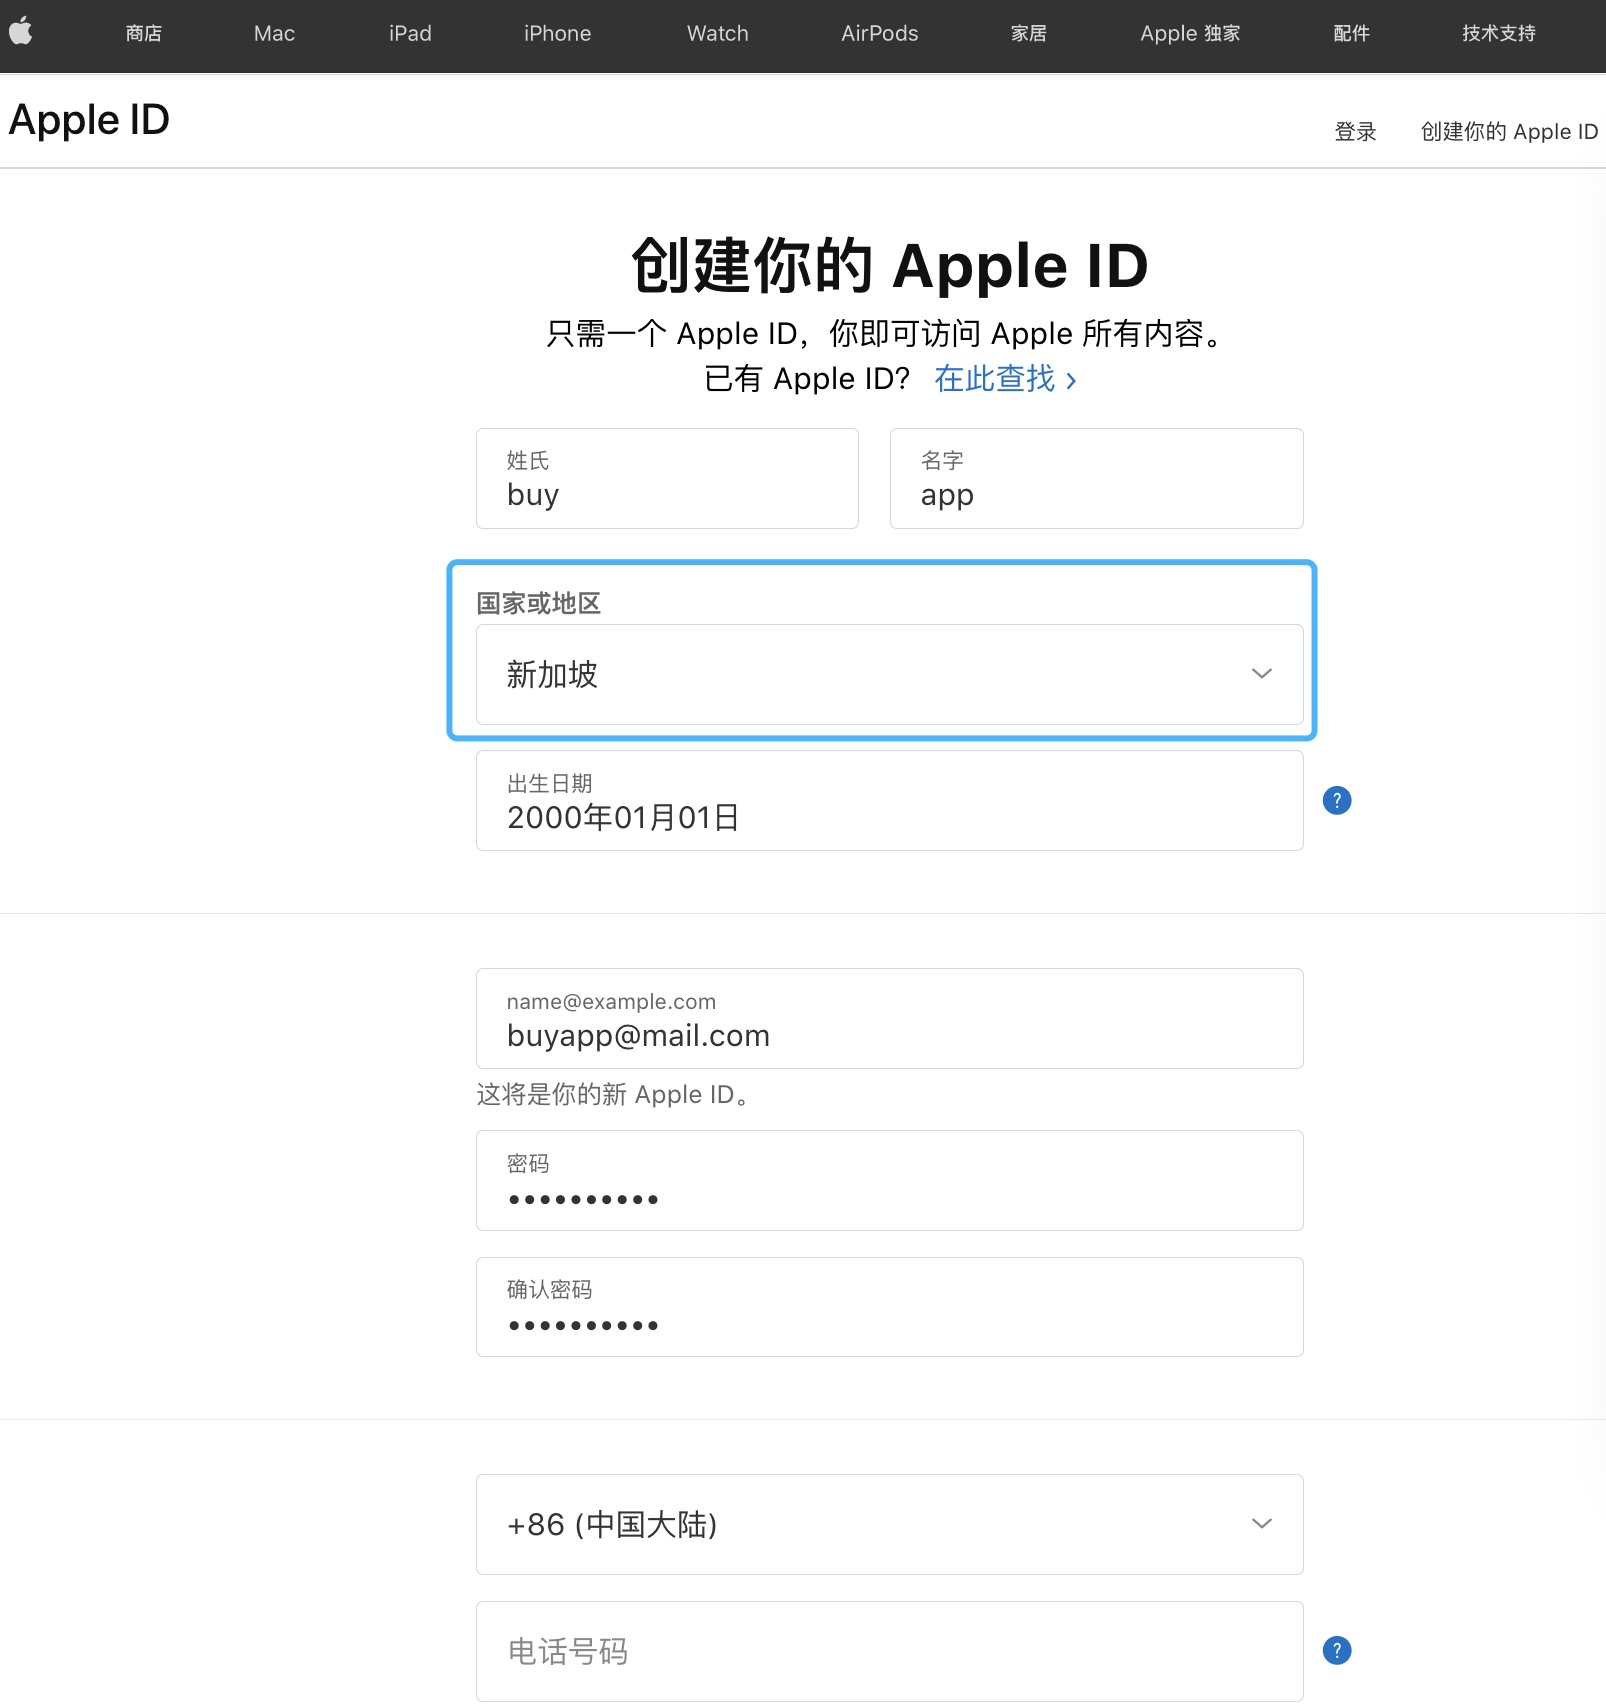This screenshot has width=1606, height=1706.
Task: Click the phone number help icon
Action: coord(1336,1650)
